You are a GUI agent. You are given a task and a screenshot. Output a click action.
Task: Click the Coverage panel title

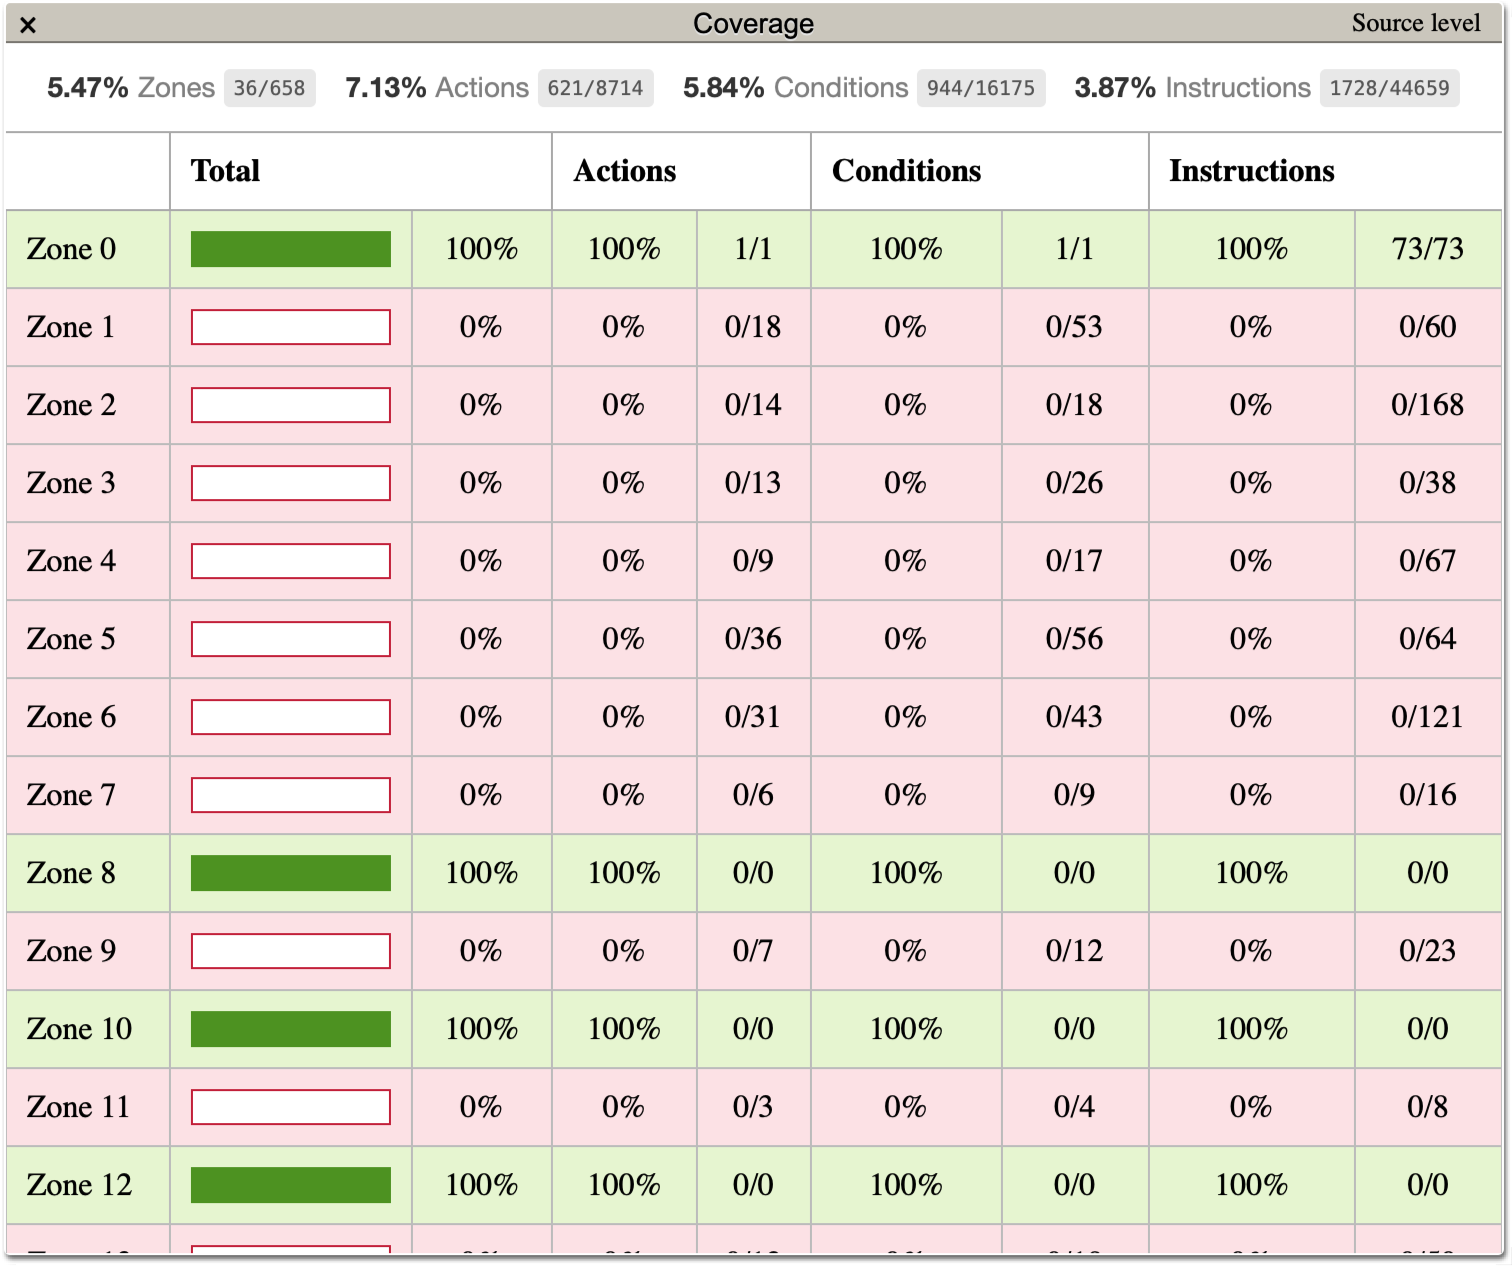point(753,24)
